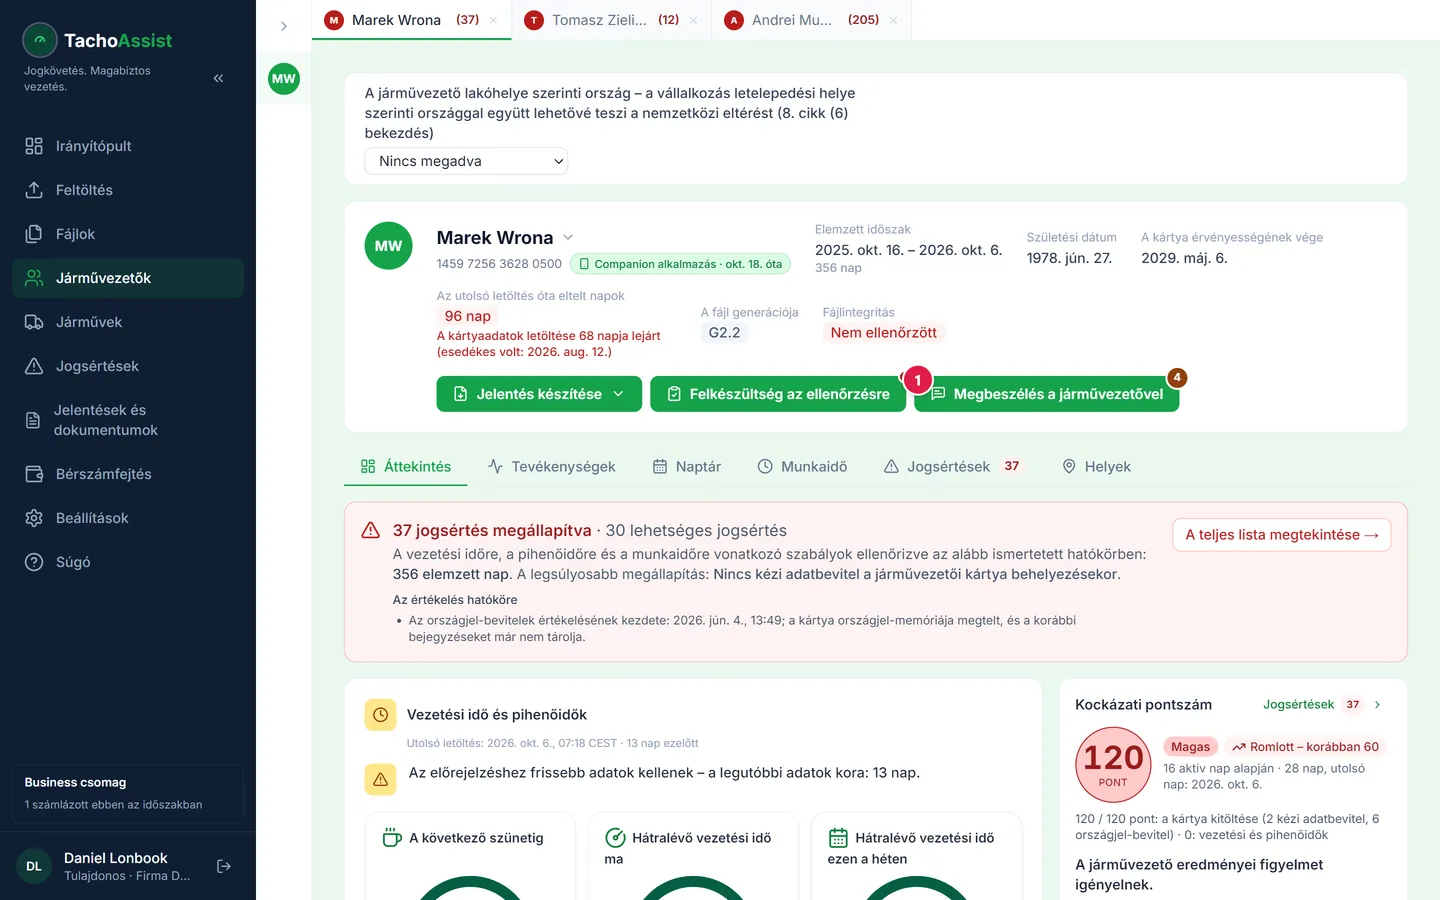This screenshot has height=900, width=1440.
Task: Switch to Tomasz Zieli... driver tab
Action: pyautogui.click(x=611, y=20)
